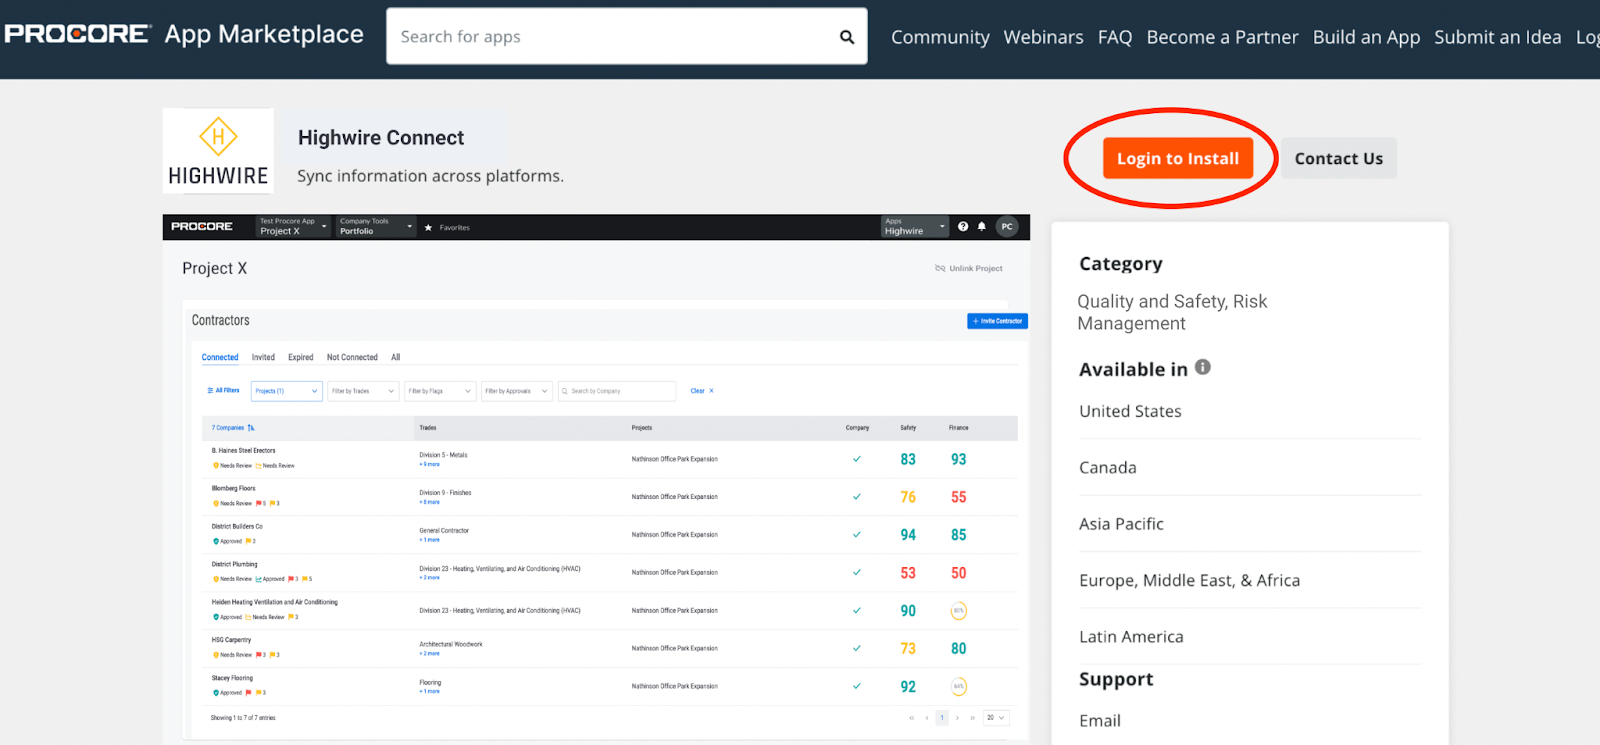Select page 1 in pagination
This screenshot has height=745, width=1600.
942,718
